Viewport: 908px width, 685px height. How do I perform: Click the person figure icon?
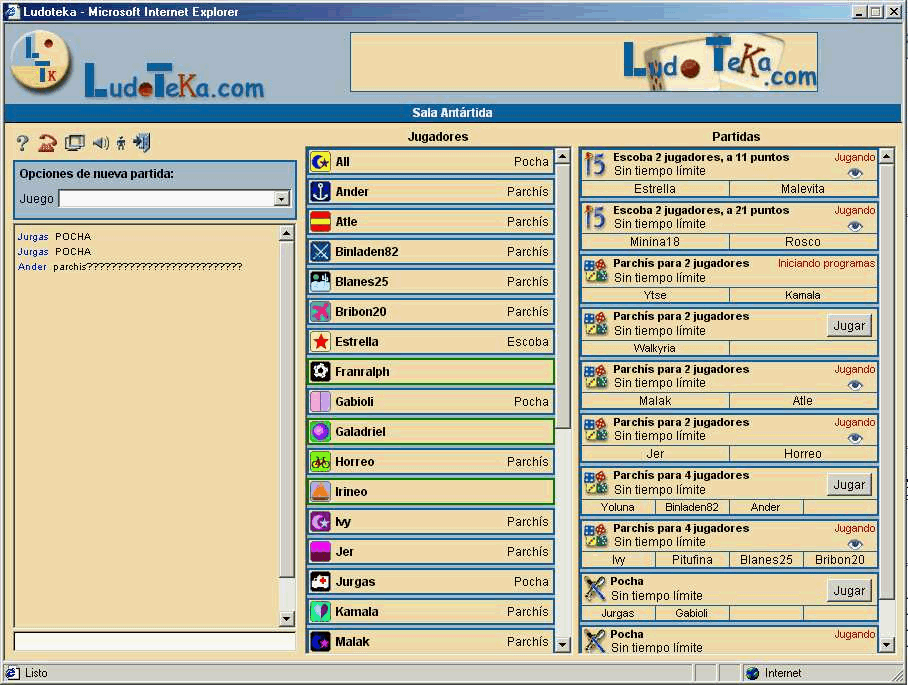point(121,143)
